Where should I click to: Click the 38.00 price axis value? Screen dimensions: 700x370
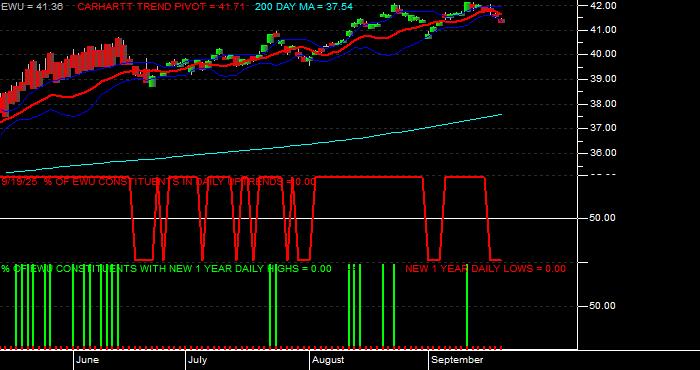[603, 104]
